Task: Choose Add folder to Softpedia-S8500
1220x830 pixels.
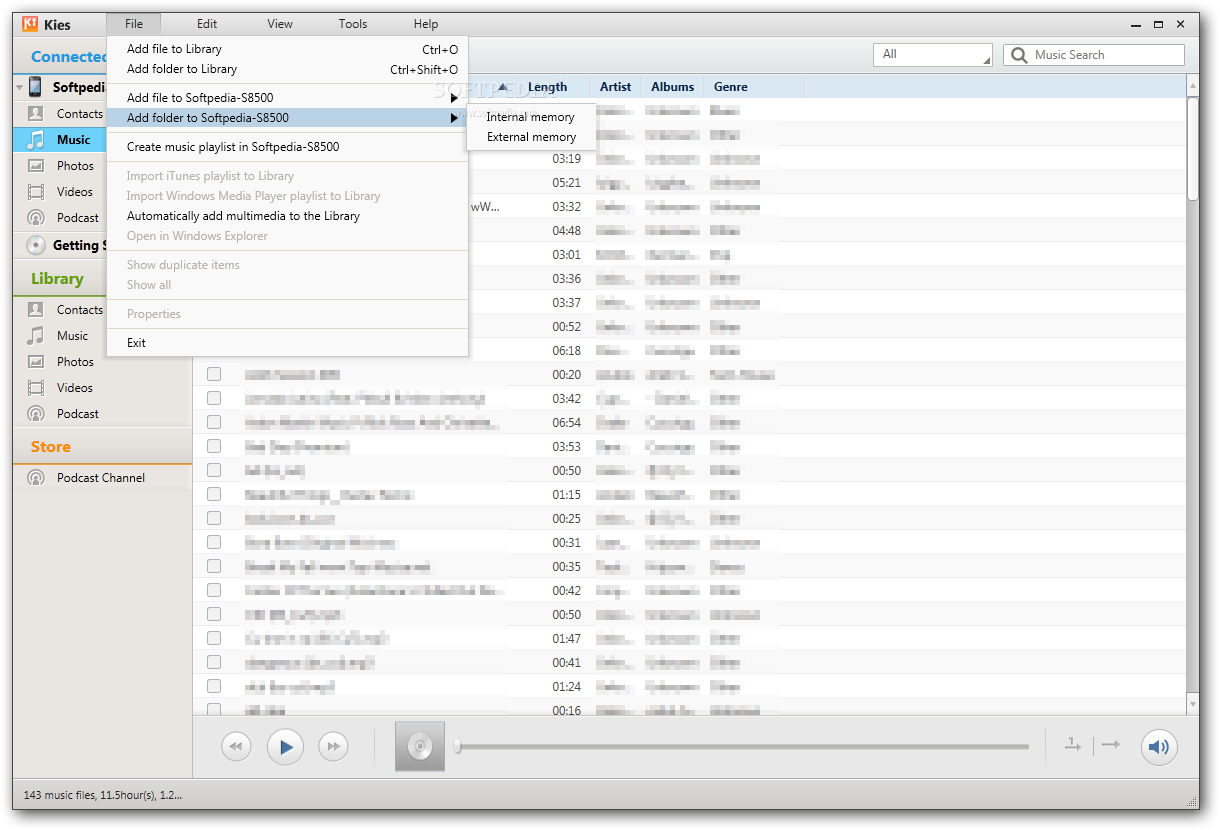Action: pyautogui.click(x=288, y=118)
